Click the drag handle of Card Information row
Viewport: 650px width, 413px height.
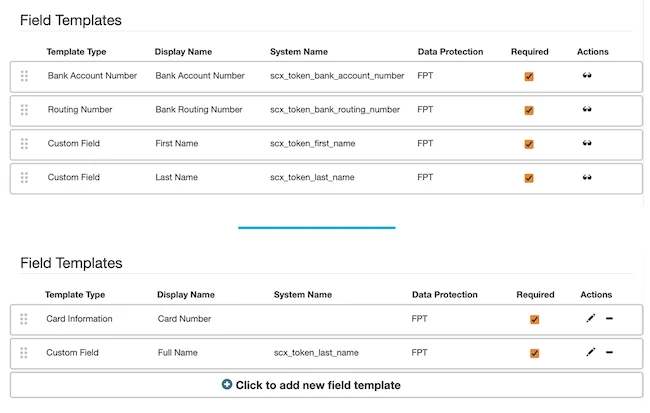tap(24, 319)
